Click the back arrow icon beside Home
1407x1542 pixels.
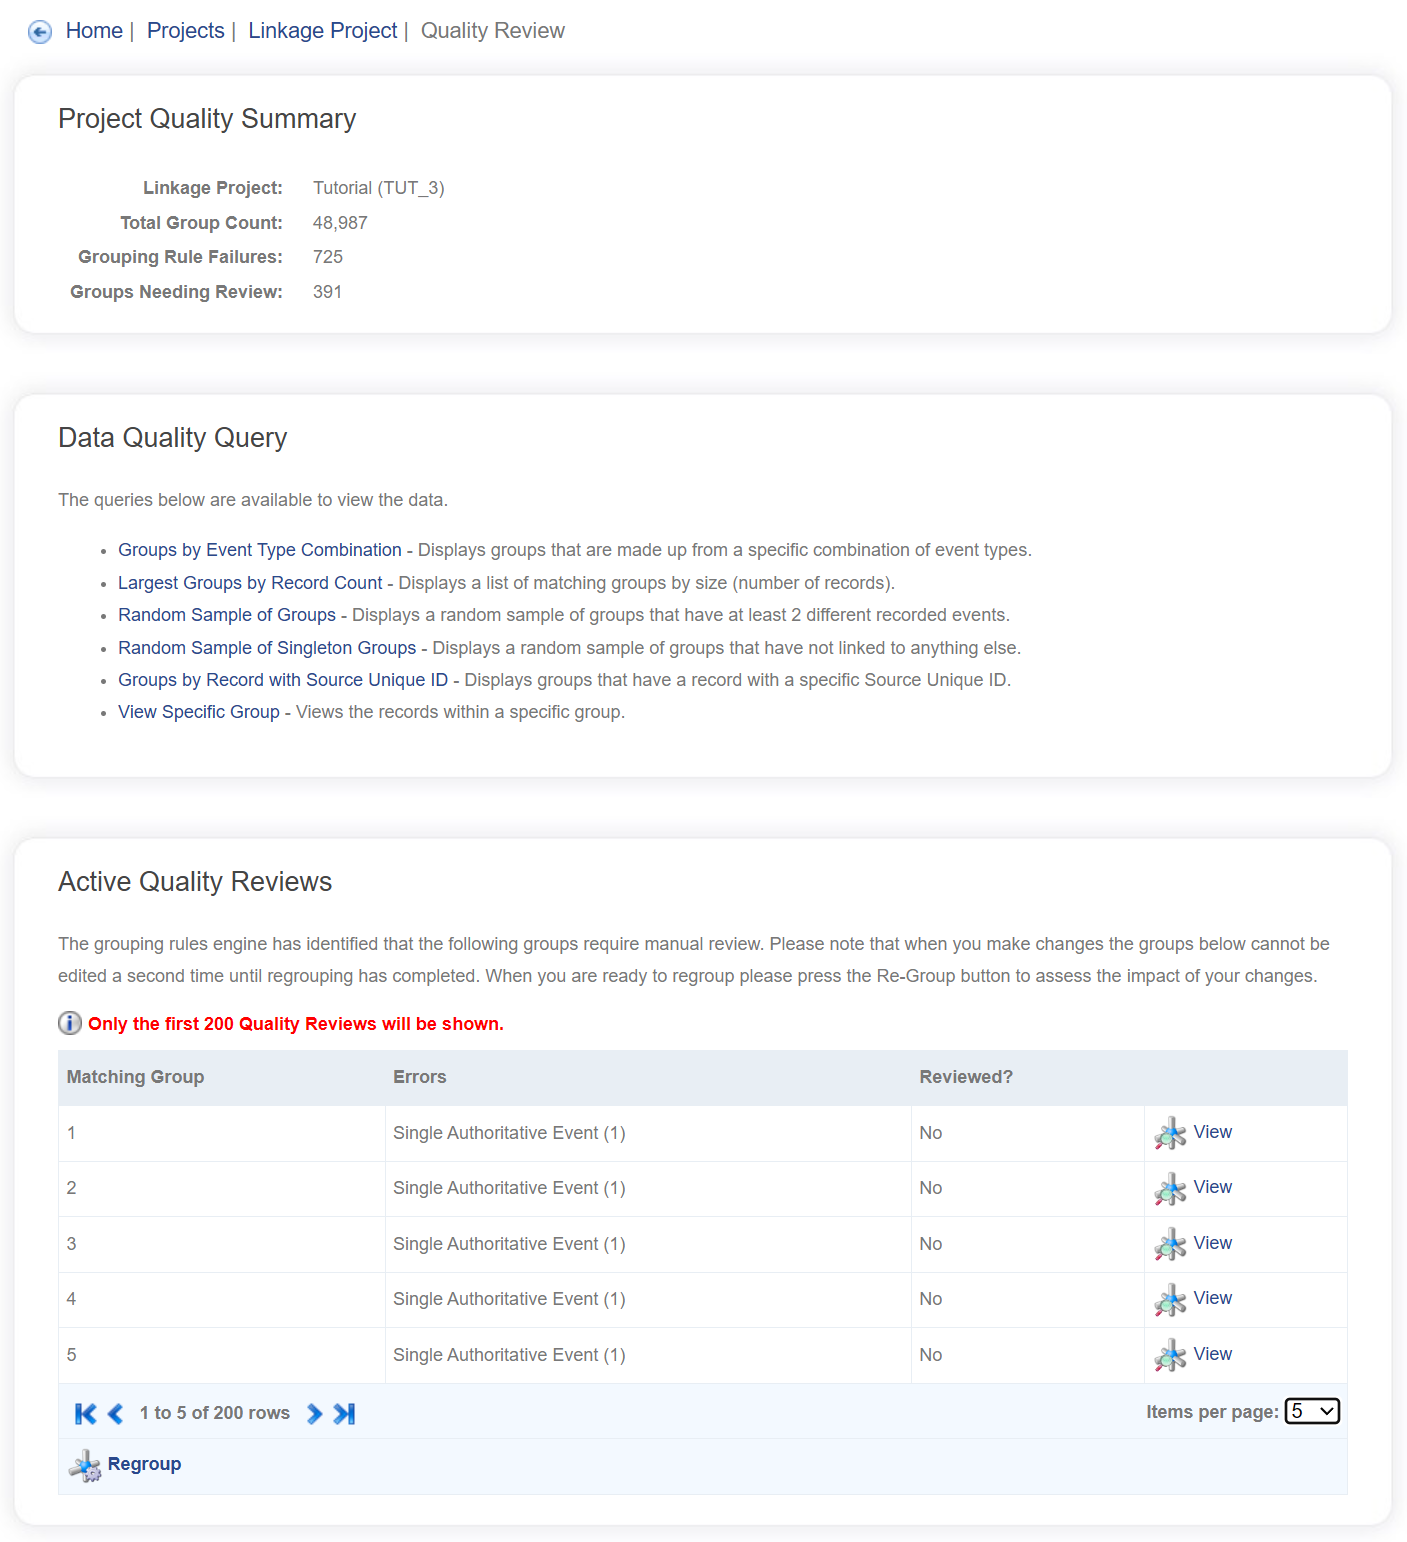40,32
